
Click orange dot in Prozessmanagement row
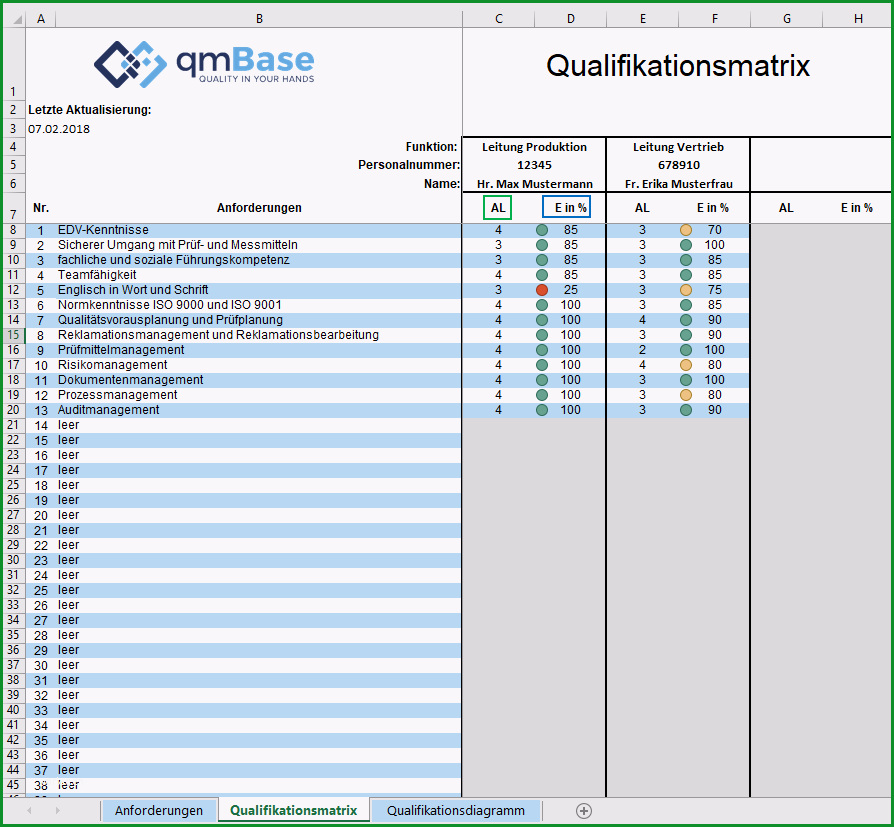(x=686, y=395)
